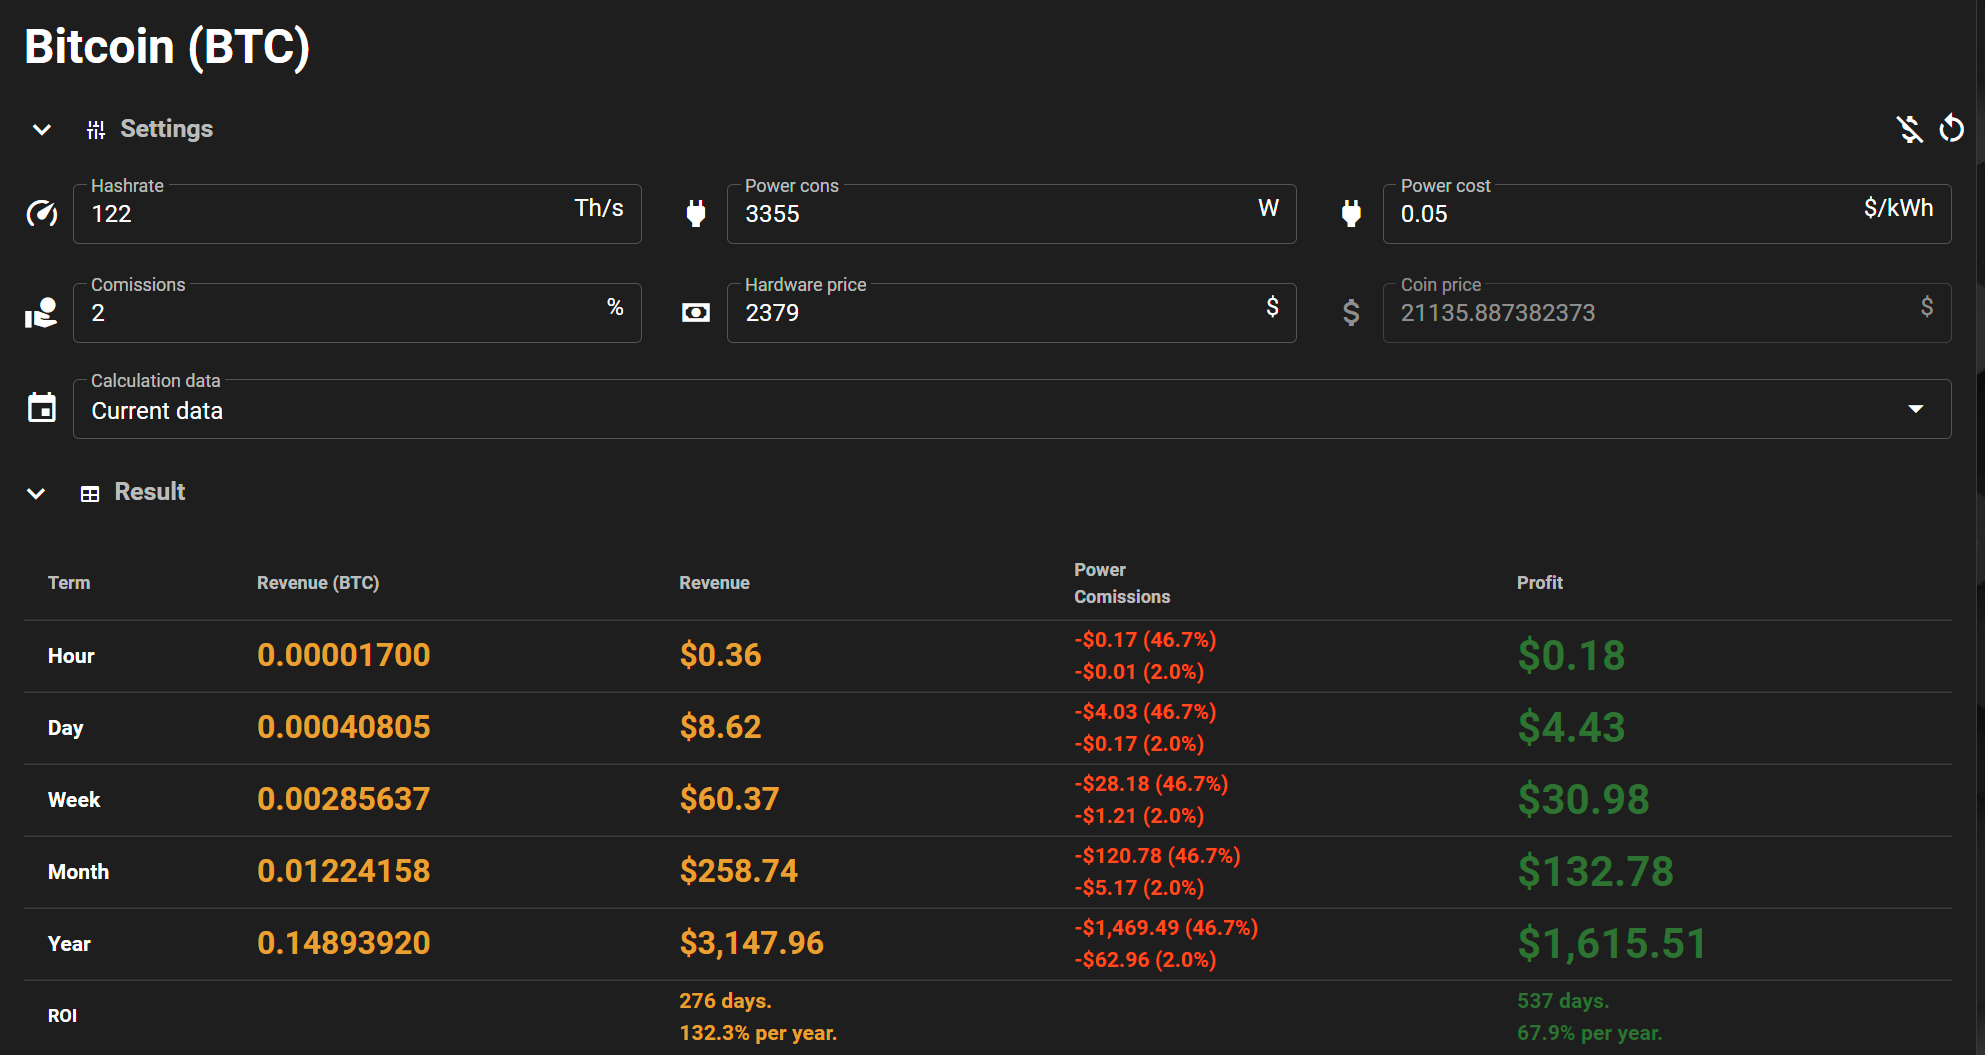The height and width of the screenshot is (1055, 1985).
Task: Click the coin price dollar icon
Action: pos(1351,313)
